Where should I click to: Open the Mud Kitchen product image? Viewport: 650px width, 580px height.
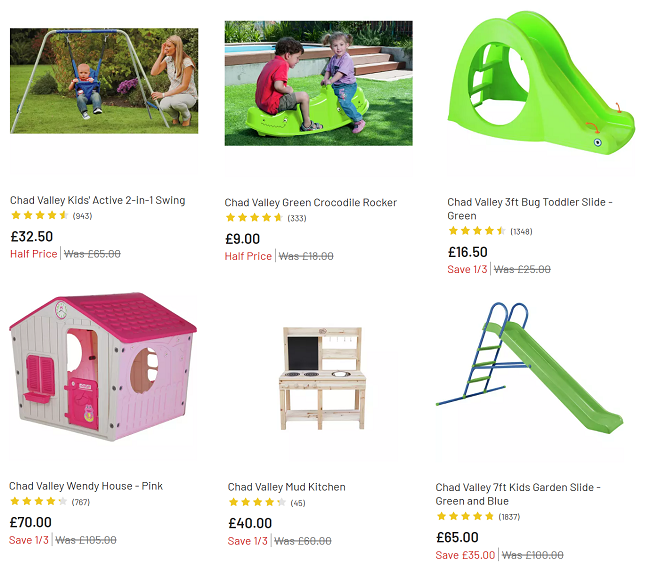click(x=323, y=378)
